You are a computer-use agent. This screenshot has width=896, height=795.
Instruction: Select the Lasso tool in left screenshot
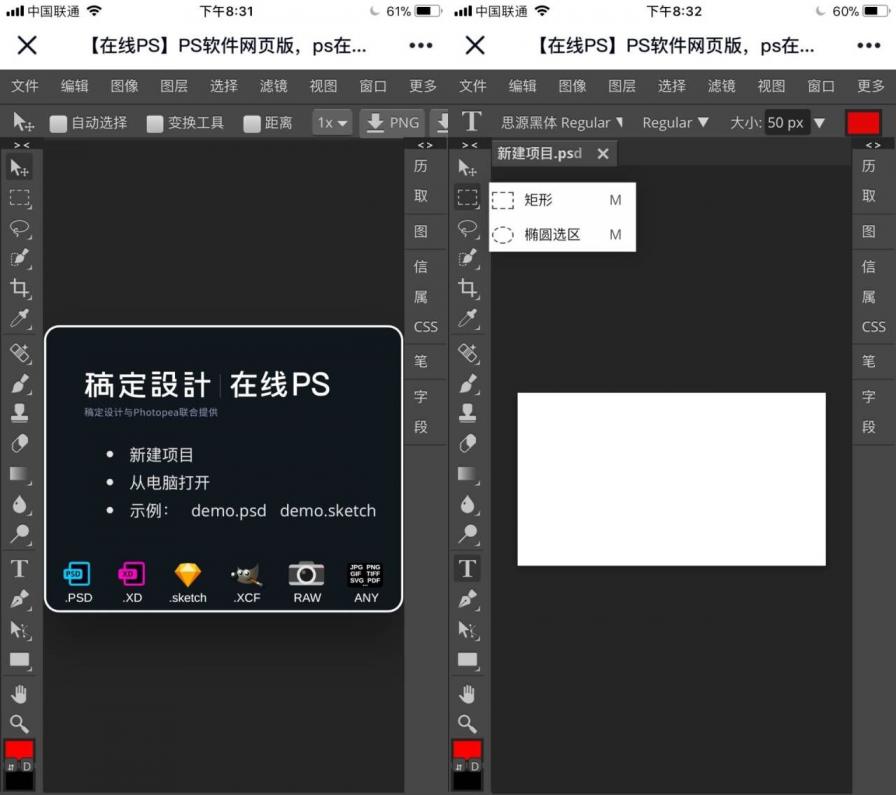(19, 228)
